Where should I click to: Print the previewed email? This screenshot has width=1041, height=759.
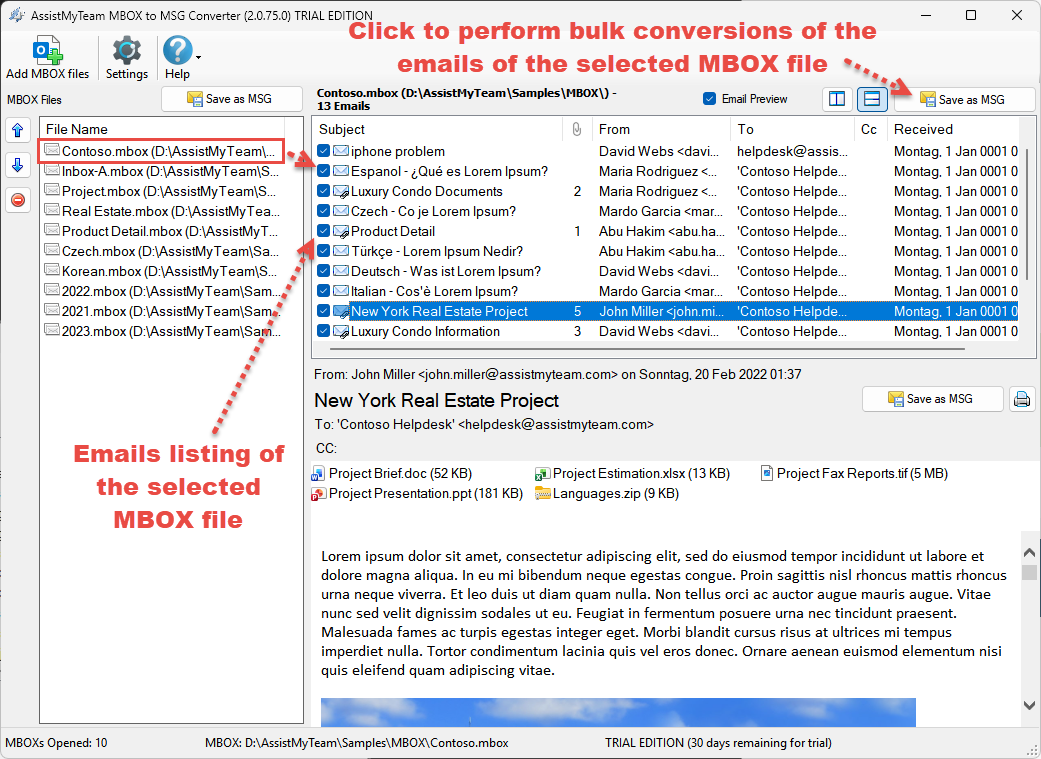tap(1022, 398)
